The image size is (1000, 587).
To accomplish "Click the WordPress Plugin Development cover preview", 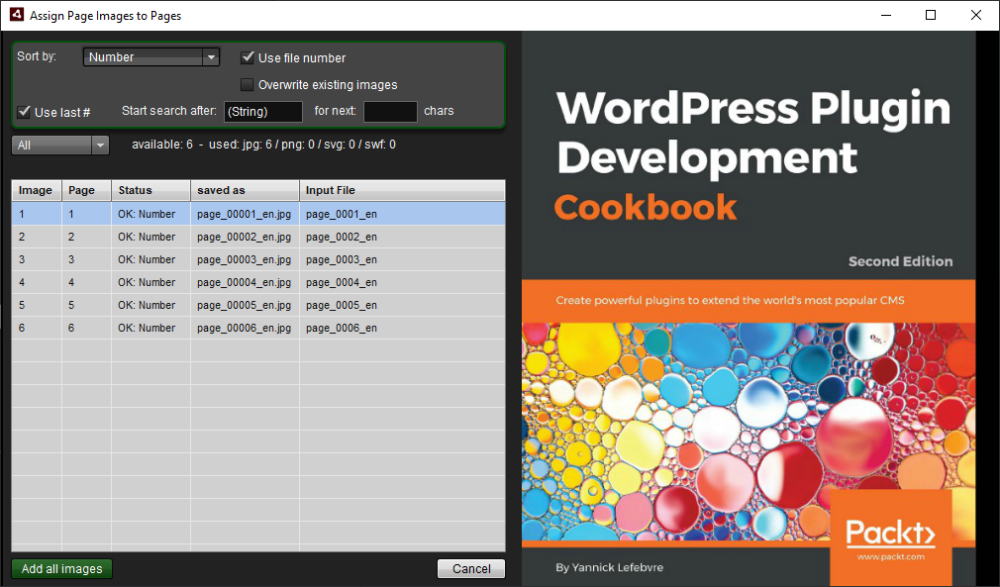I will tap(749, 308).
